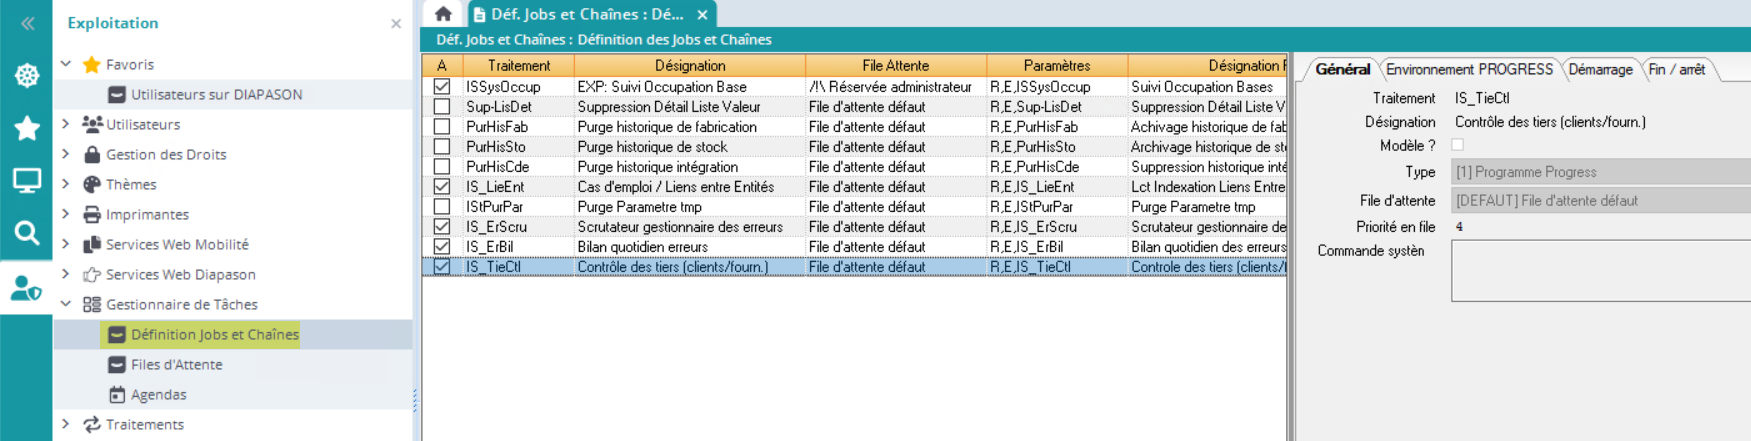
Task: Click the A column header
Action: 442,65
